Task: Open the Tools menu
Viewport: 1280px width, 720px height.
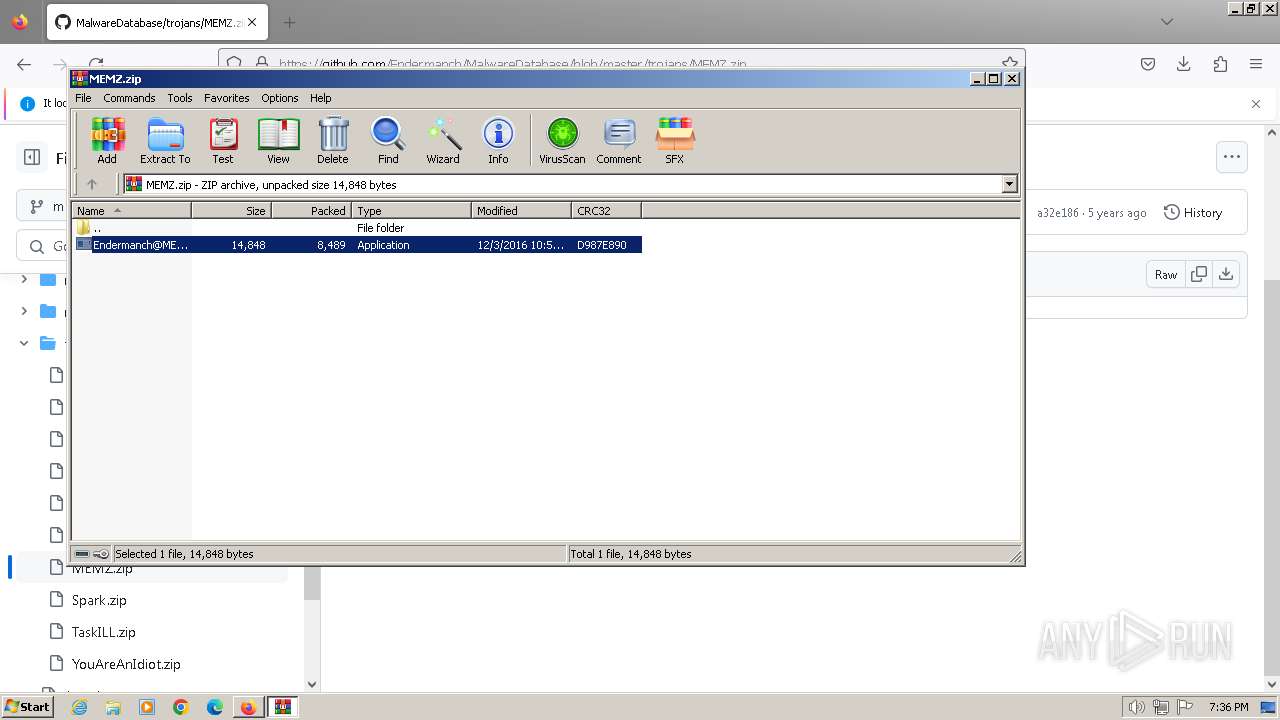Action: (x=180, y=98)
